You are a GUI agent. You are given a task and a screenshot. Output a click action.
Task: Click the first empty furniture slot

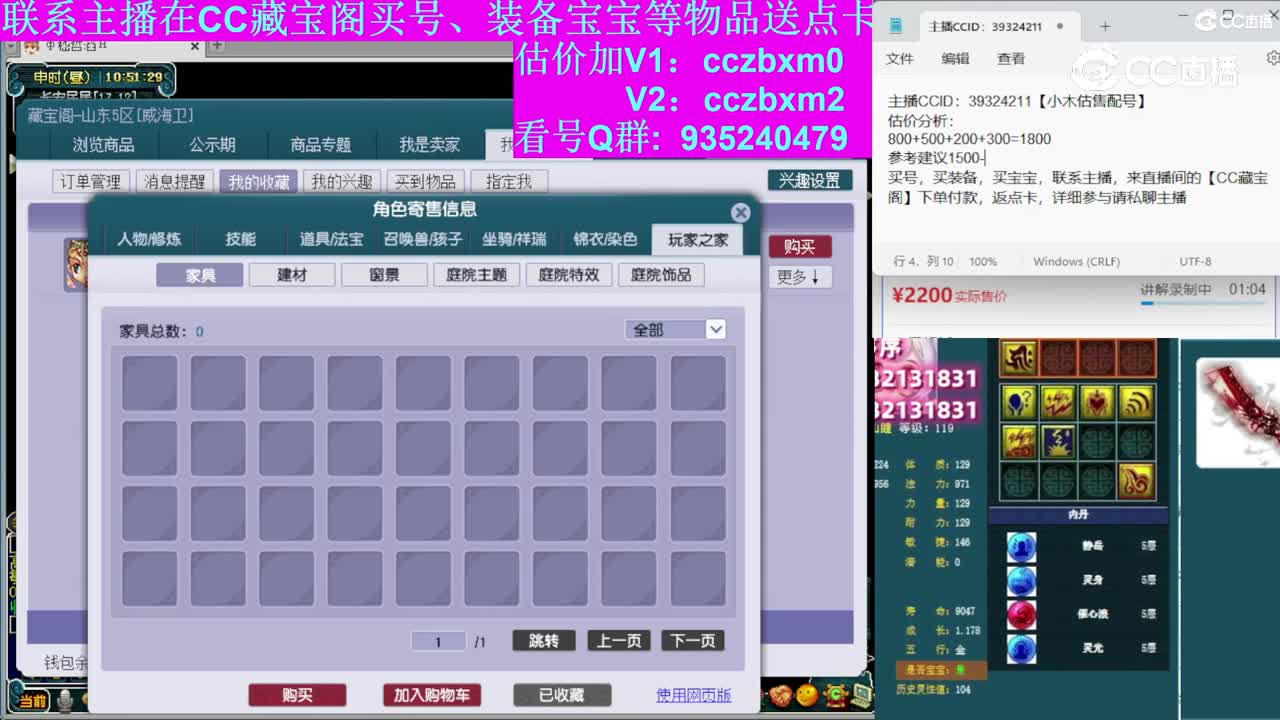point(150,383)
